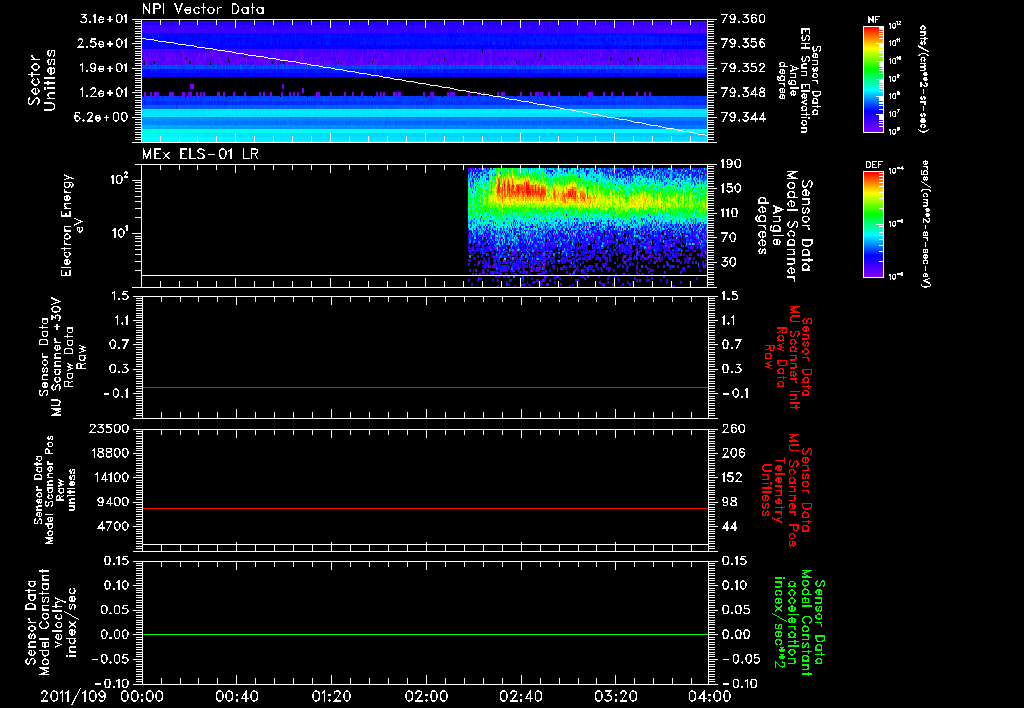Screen dimensions: 1024x708
Task: Click the NPI Vector Data panel title
Action: [203, 8]
